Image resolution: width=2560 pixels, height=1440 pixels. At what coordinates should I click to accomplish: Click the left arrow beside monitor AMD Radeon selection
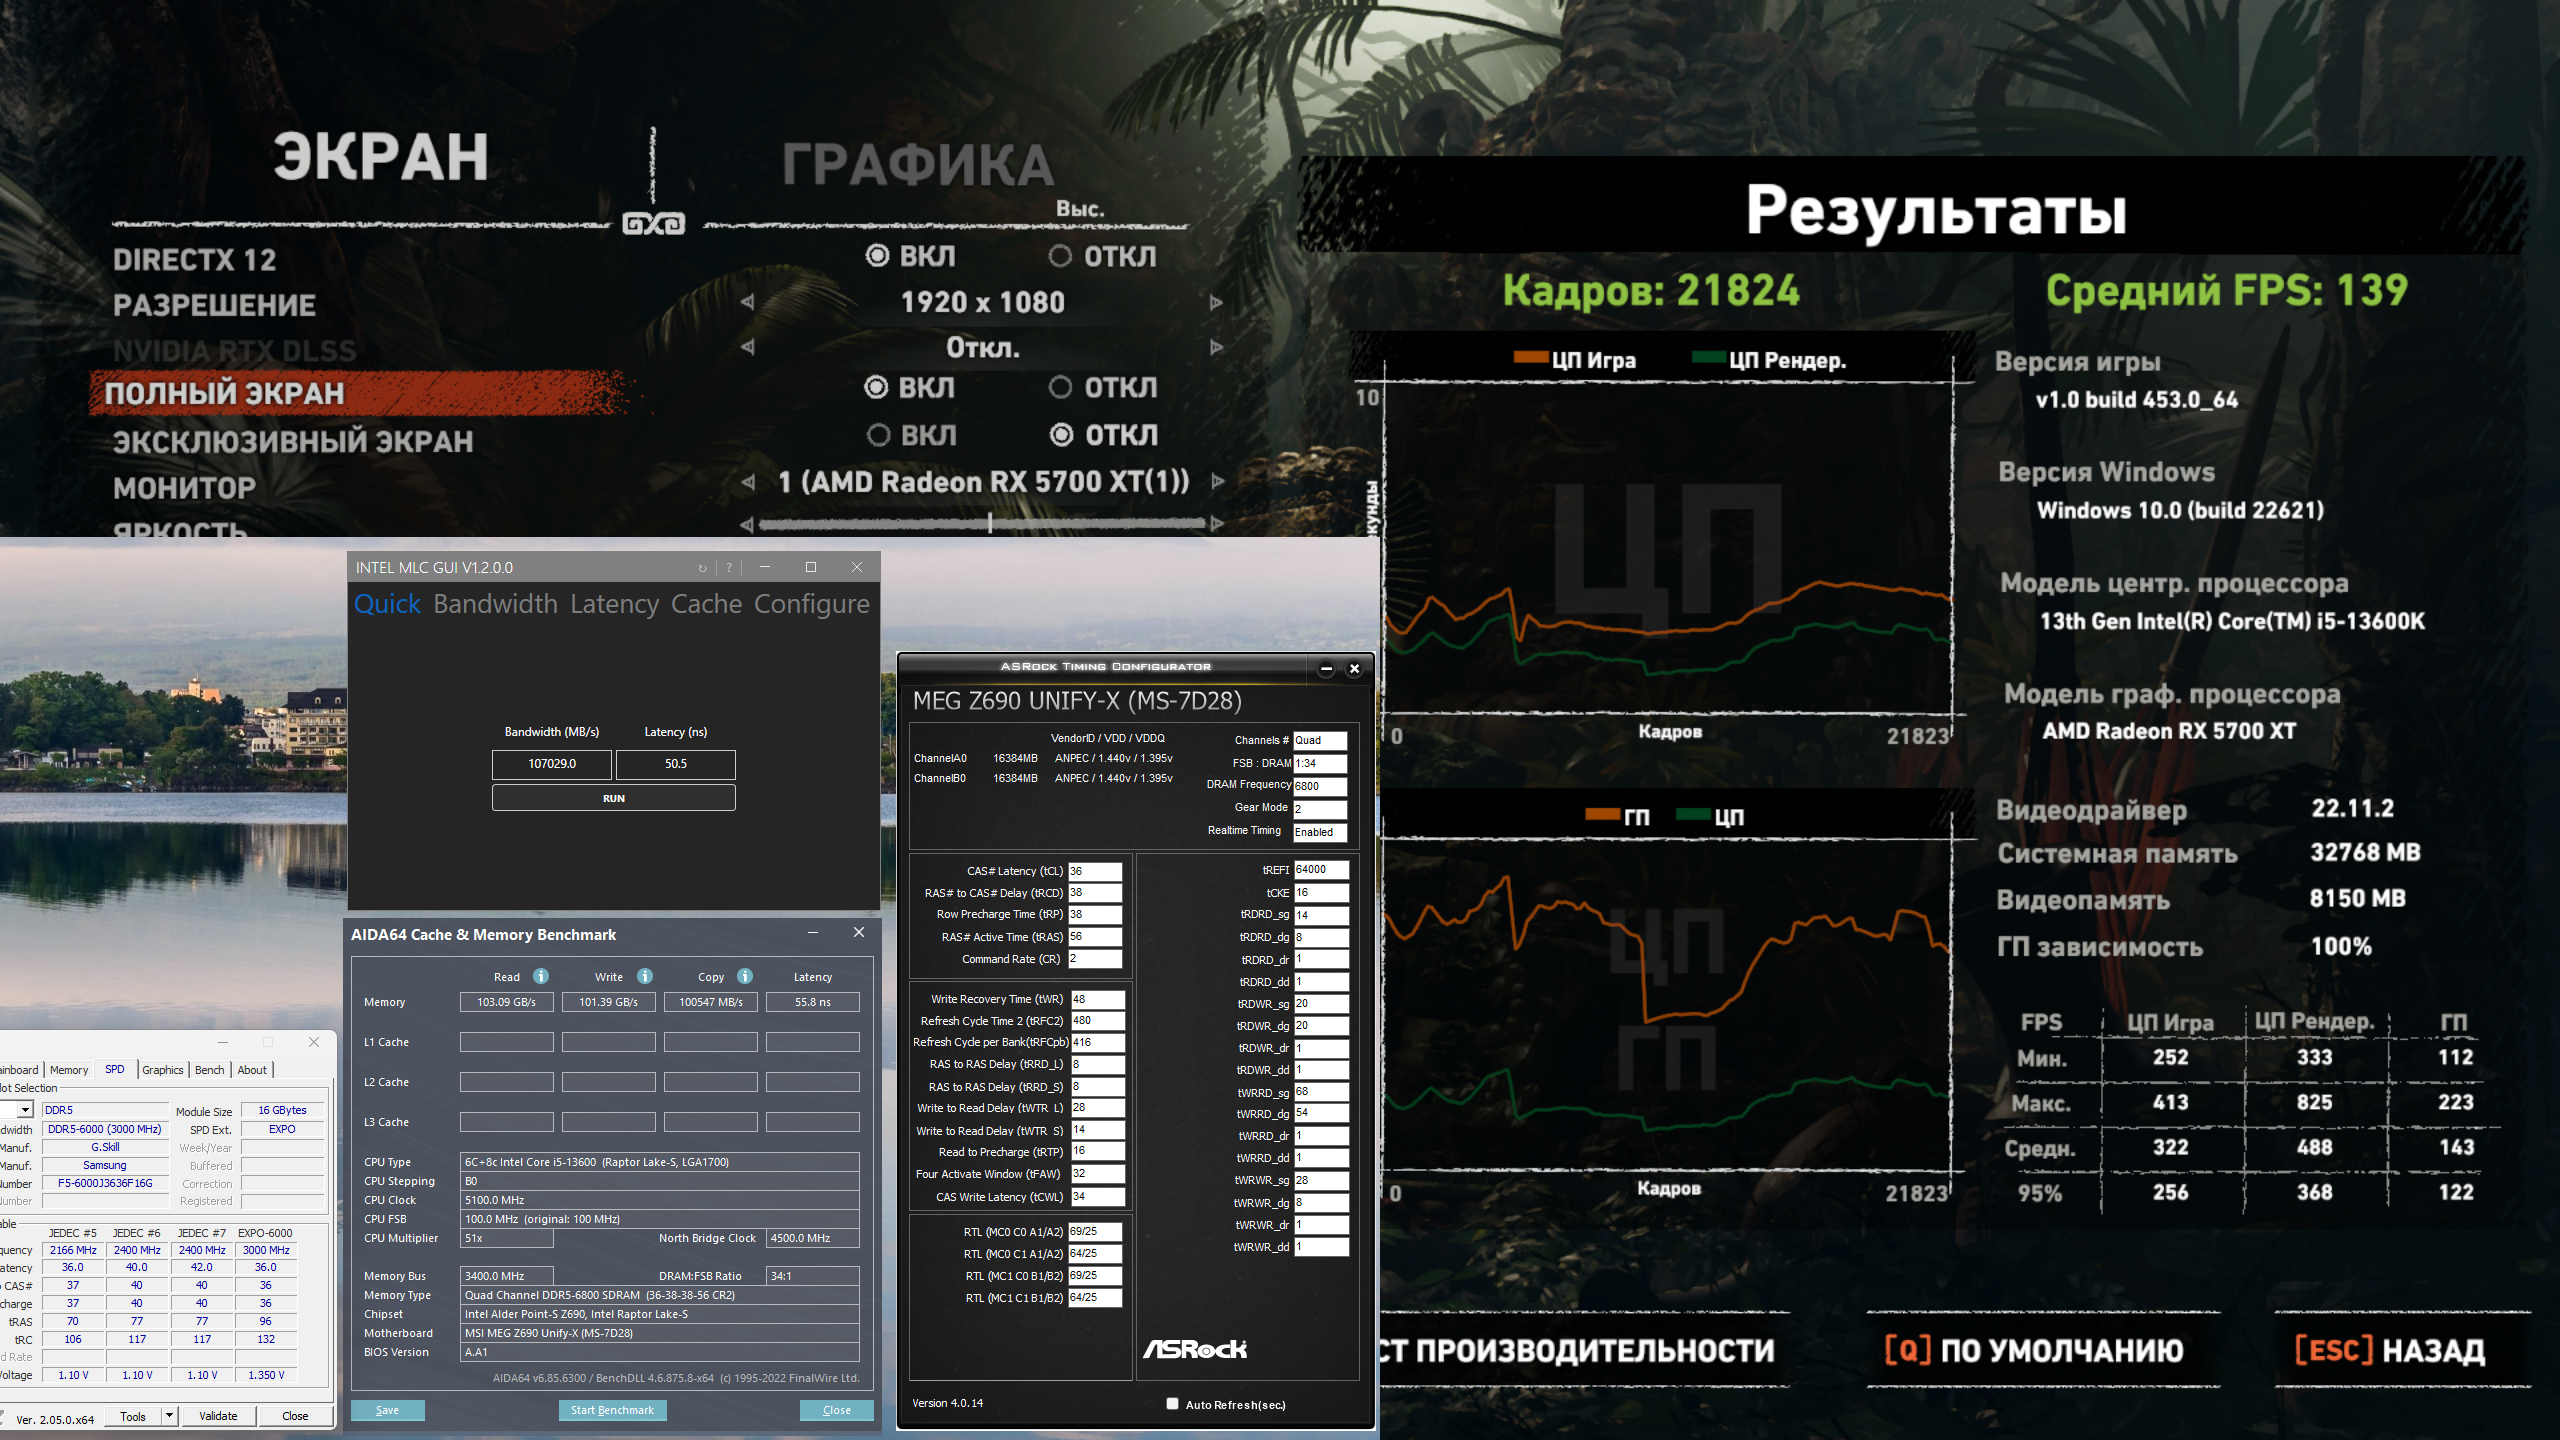click(747, 482)
